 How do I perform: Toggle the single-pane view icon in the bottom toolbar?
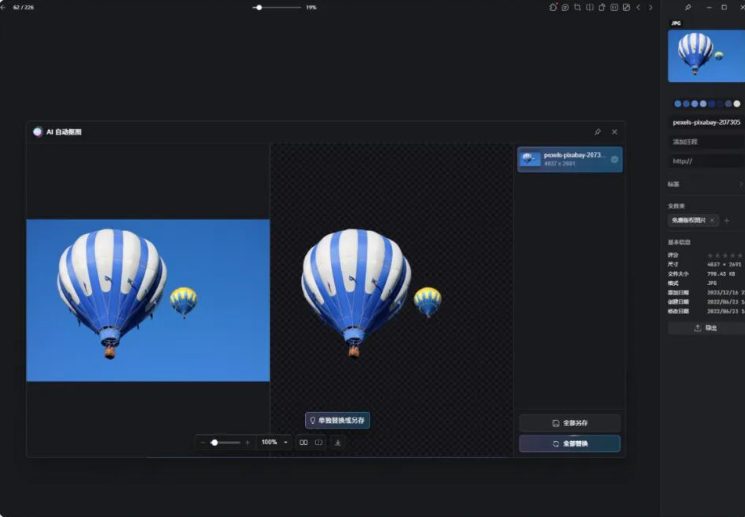pyautogui.click(x=319, y=442)
